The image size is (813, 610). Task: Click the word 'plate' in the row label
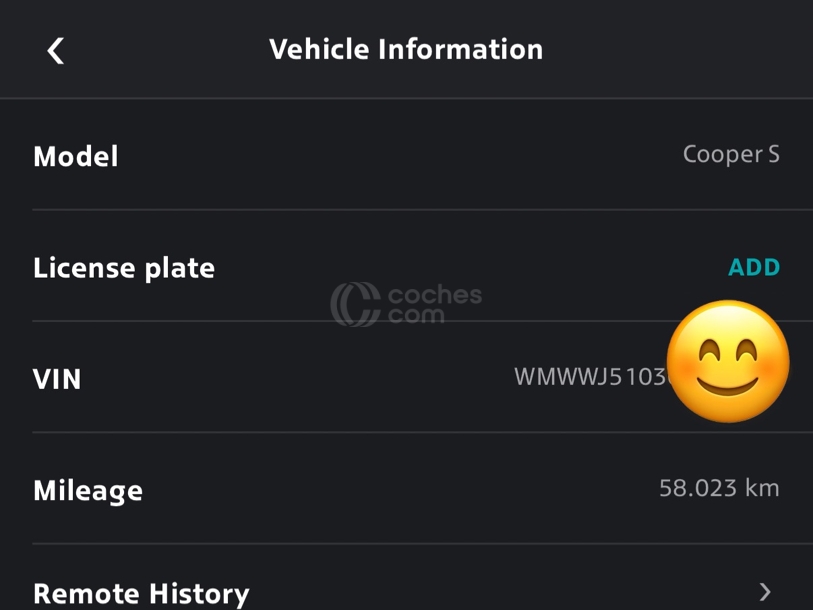(175, 268)
